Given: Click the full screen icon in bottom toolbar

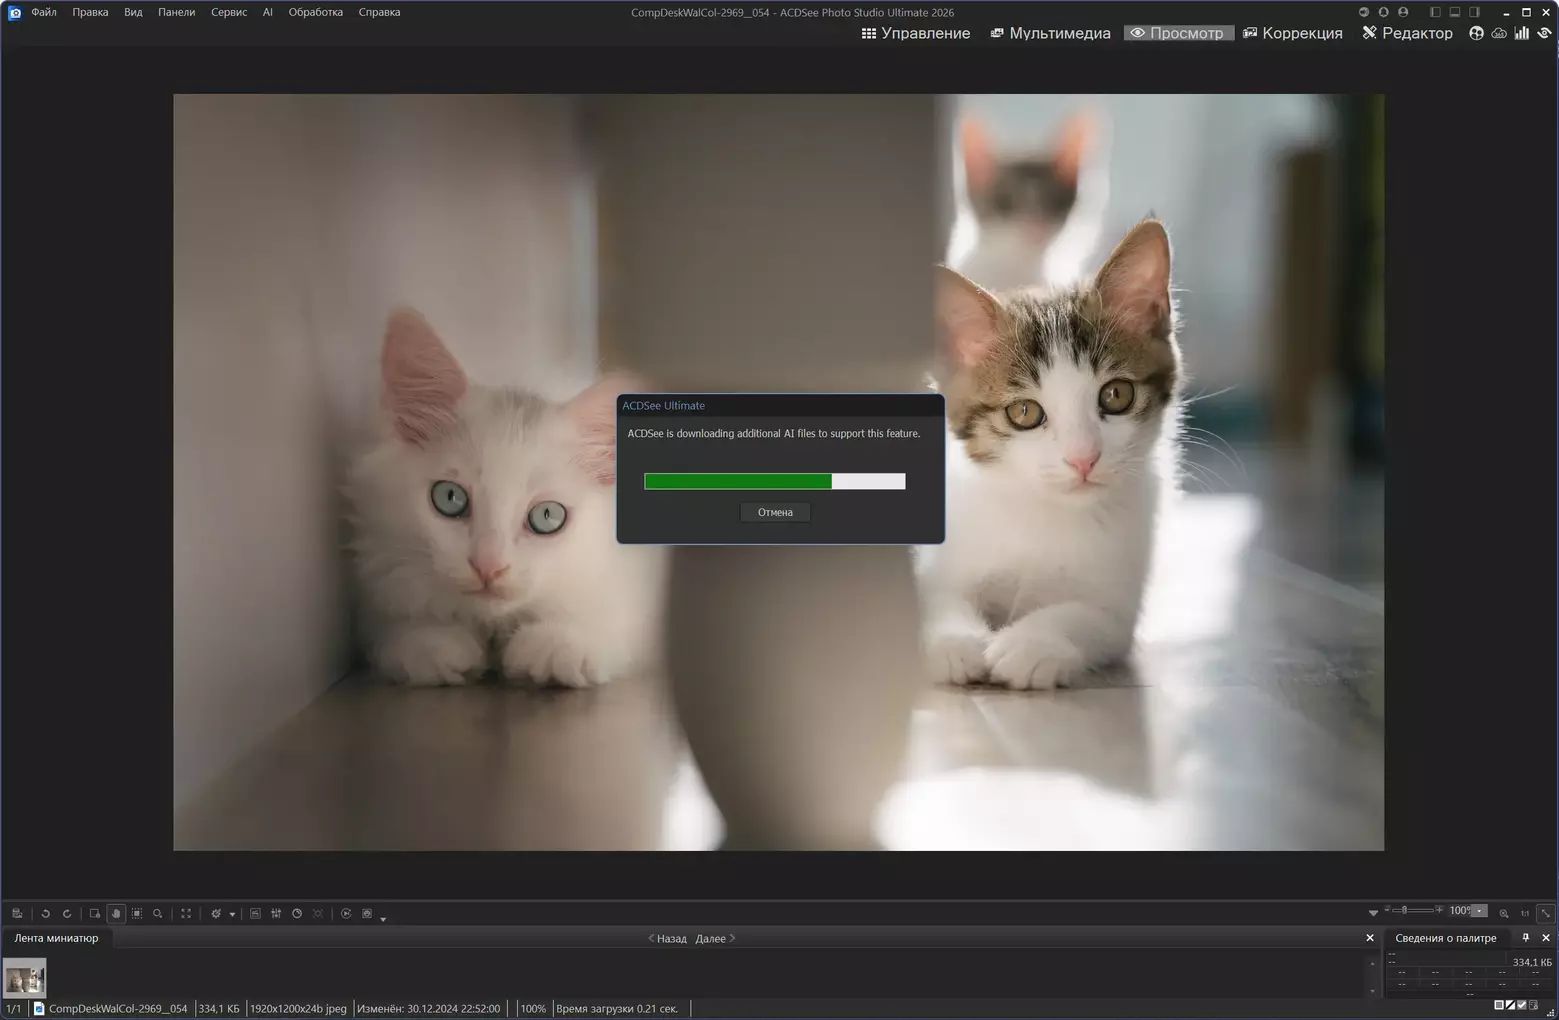Looking at the screenshot, I should 186,914.
